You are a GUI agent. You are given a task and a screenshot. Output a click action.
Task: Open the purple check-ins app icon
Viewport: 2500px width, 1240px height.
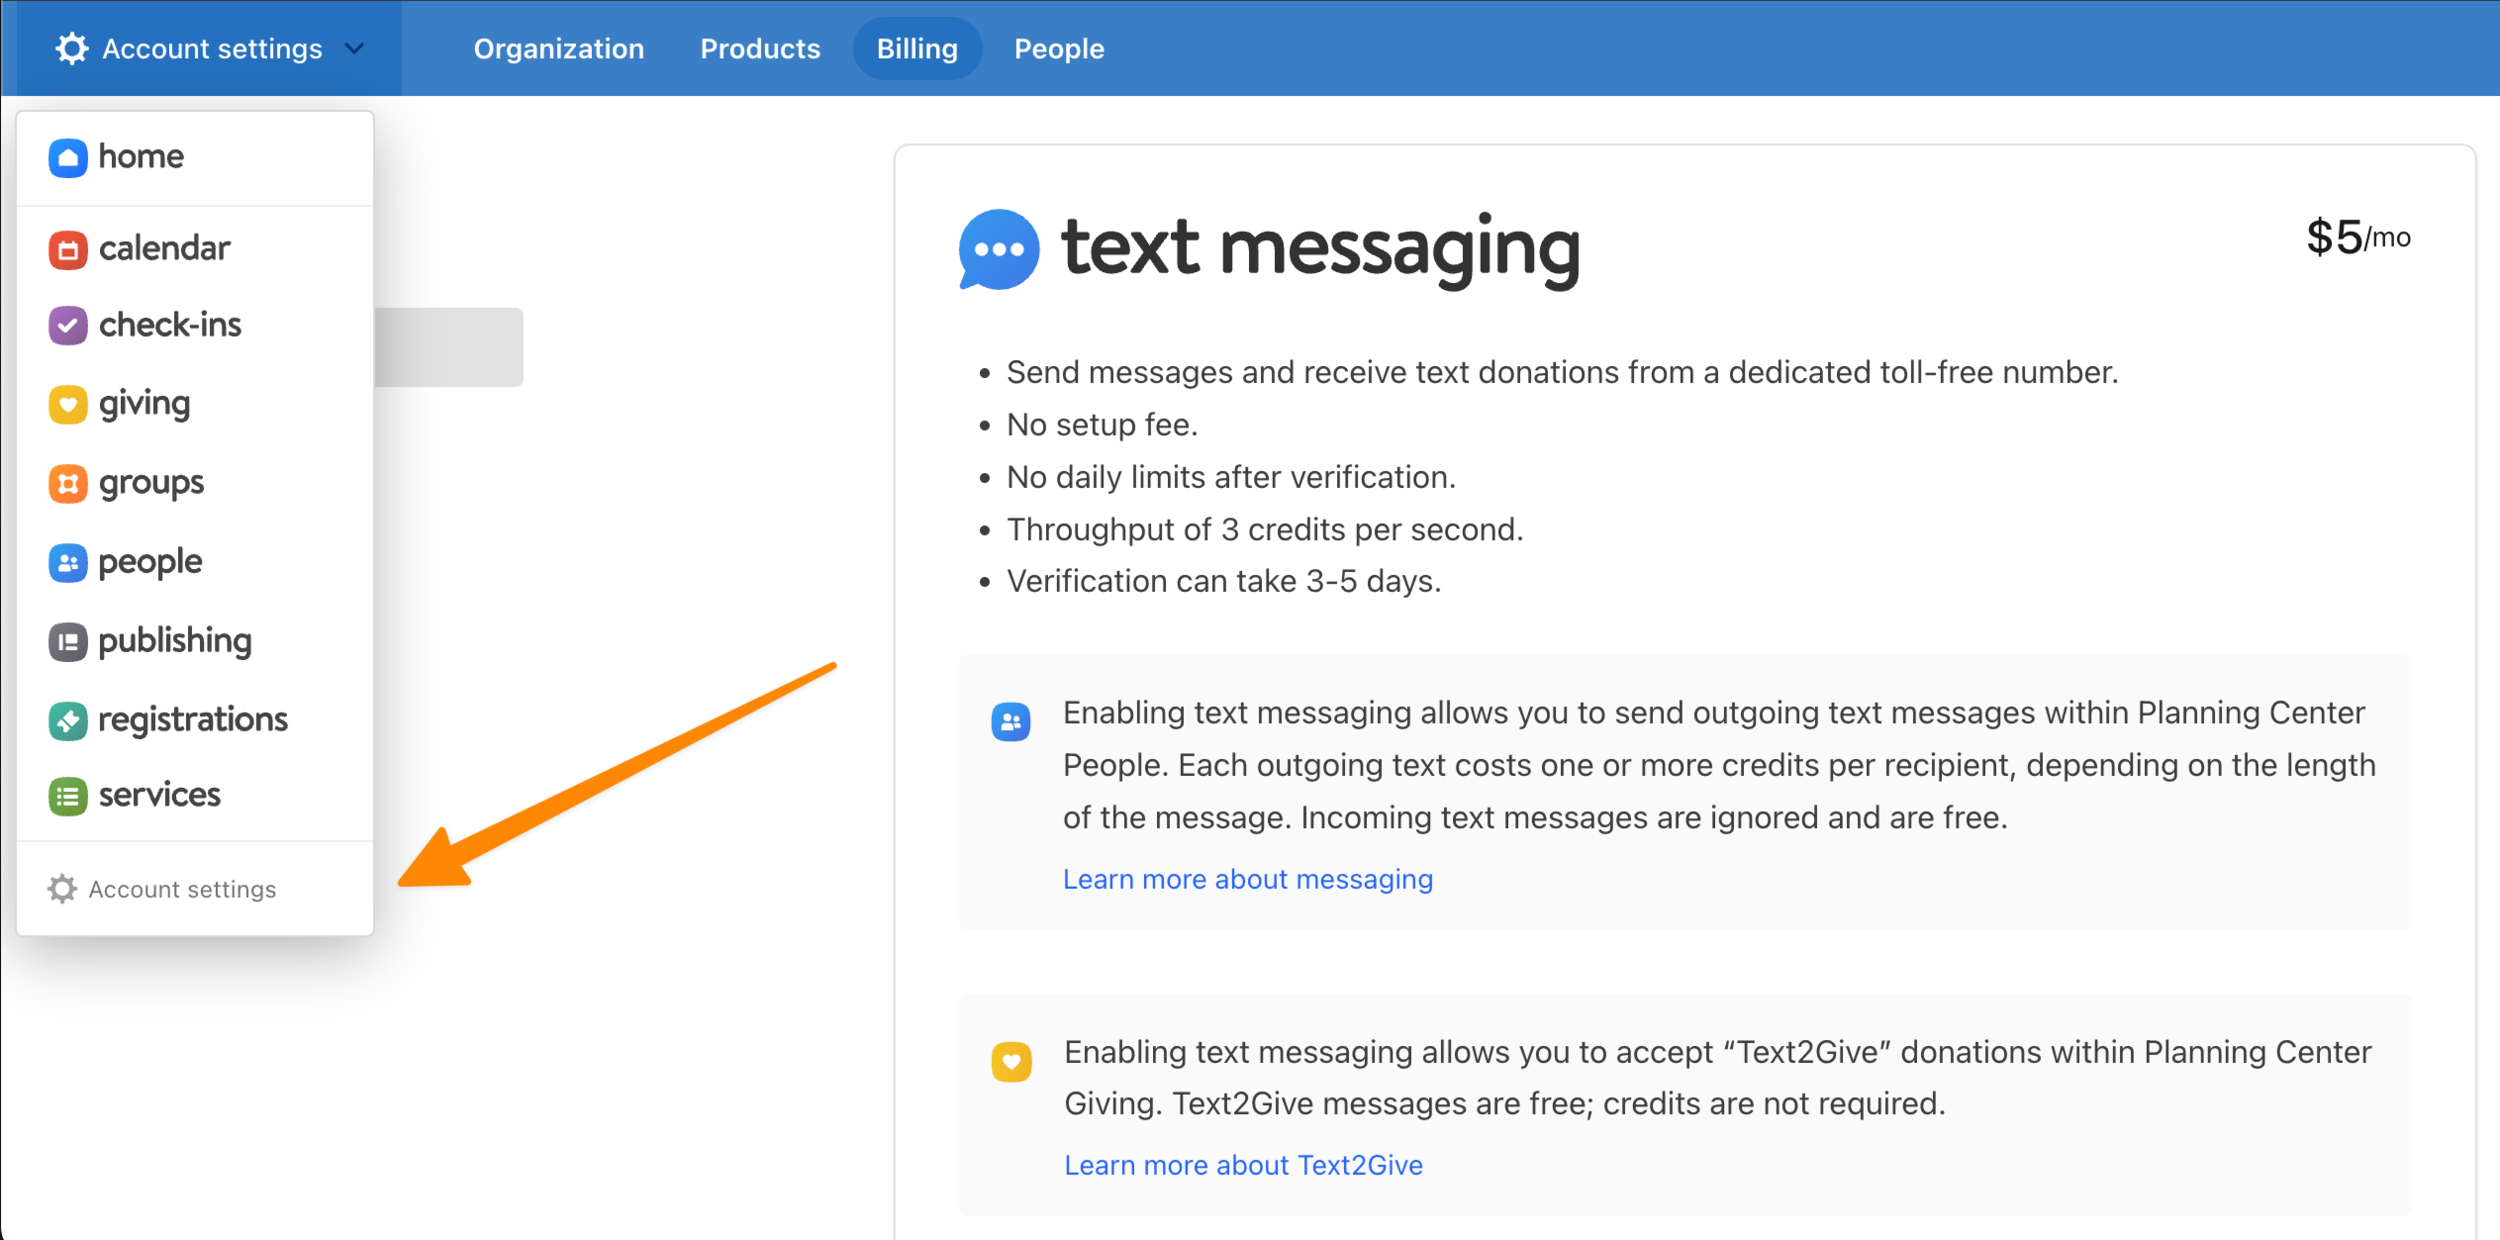(68, 326)
